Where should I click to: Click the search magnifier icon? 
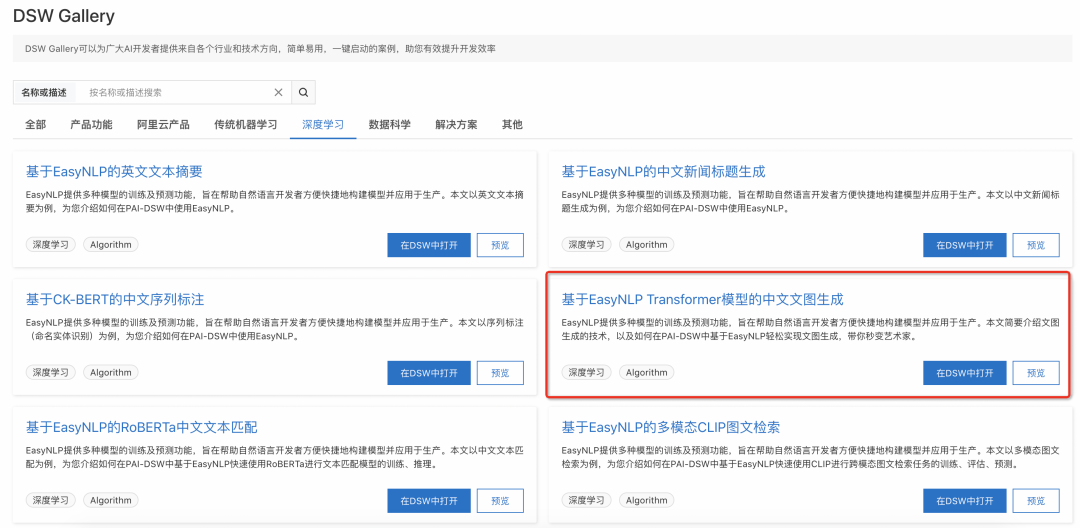pyautogui.click(x=303, y=92)
